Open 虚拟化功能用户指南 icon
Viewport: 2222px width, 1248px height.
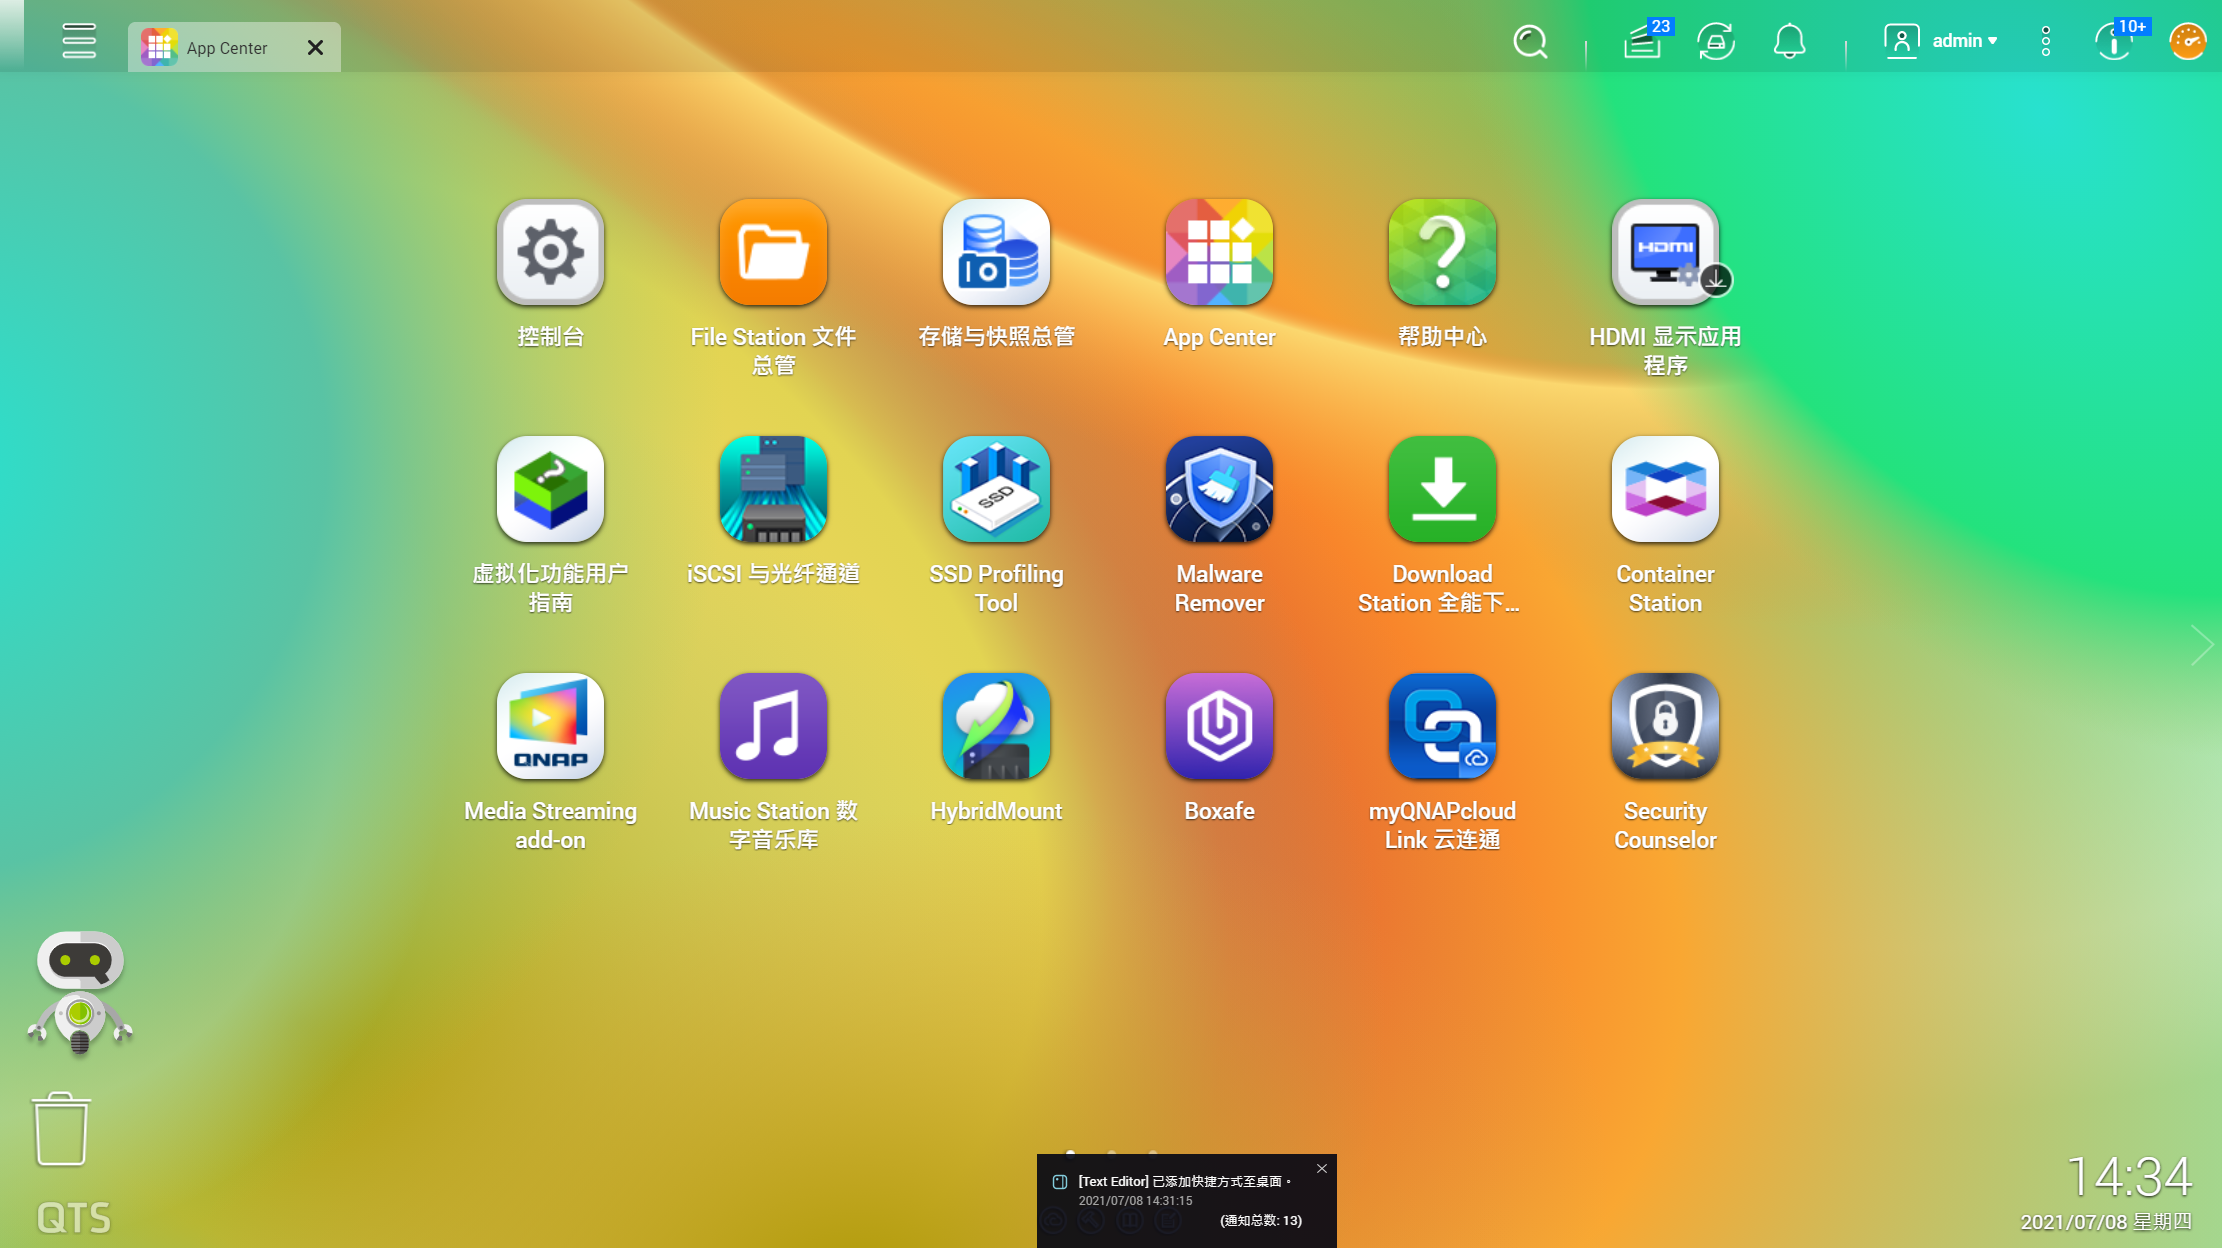point(550,489)
